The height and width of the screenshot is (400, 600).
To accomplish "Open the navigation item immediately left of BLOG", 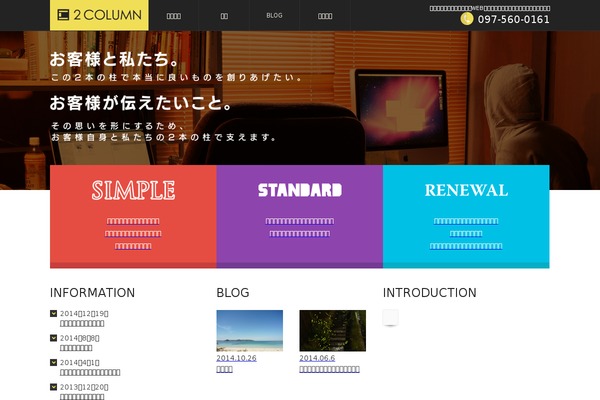I will 224,15.
